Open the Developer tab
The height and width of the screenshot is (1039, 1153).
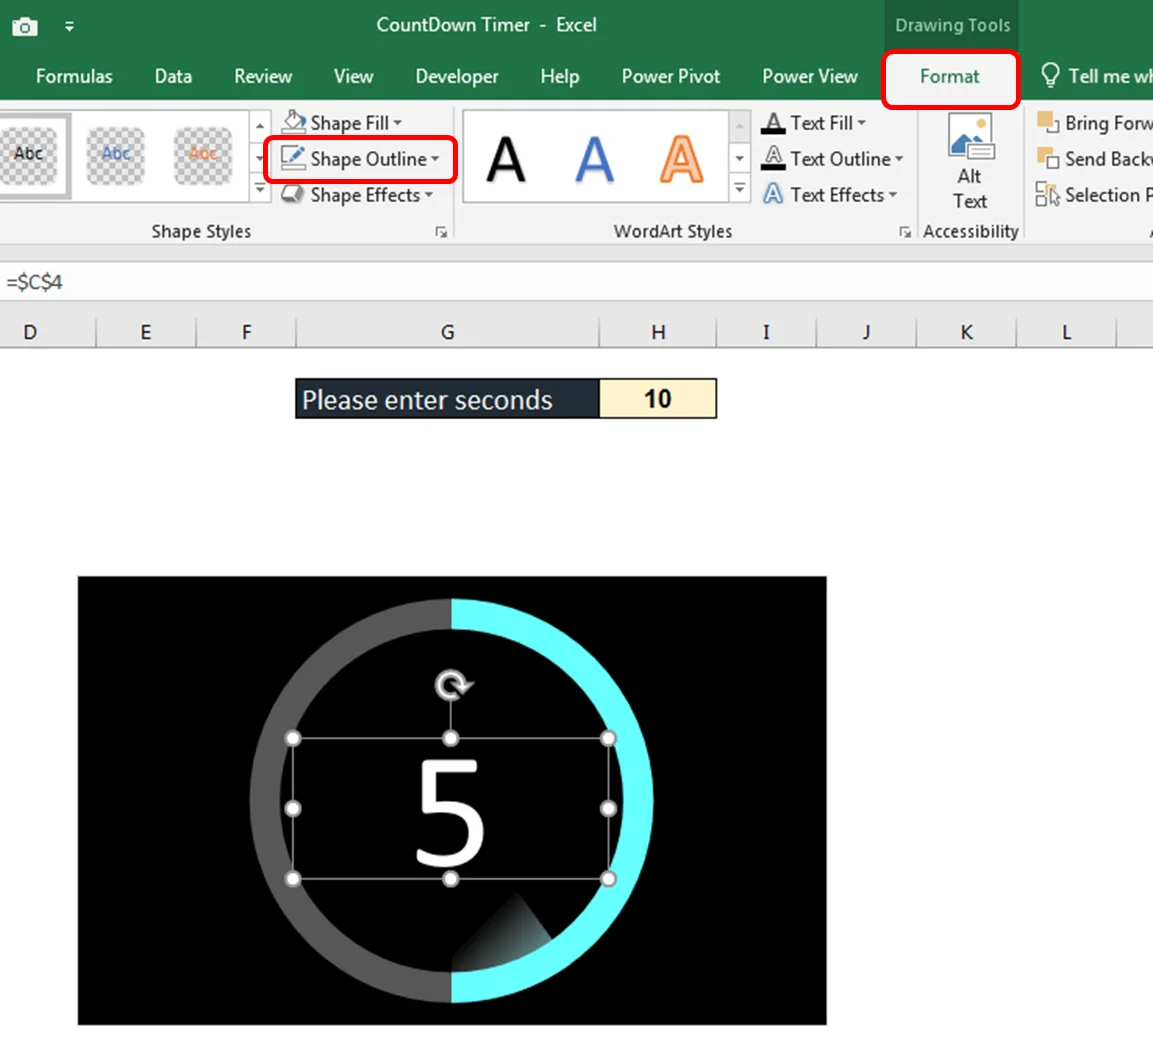tap(456, 77)
